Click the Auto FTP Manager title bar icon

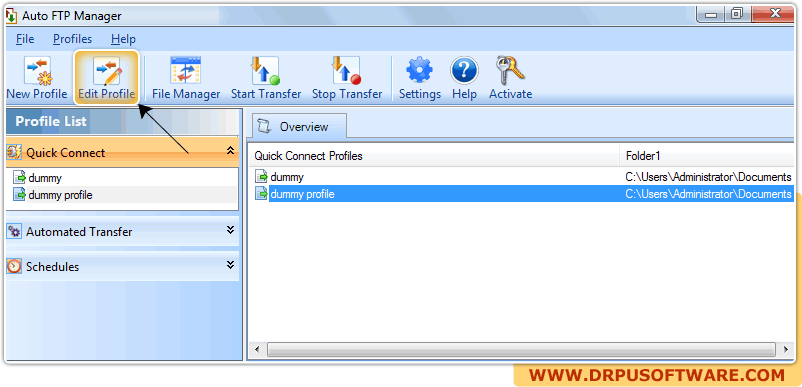11,16
